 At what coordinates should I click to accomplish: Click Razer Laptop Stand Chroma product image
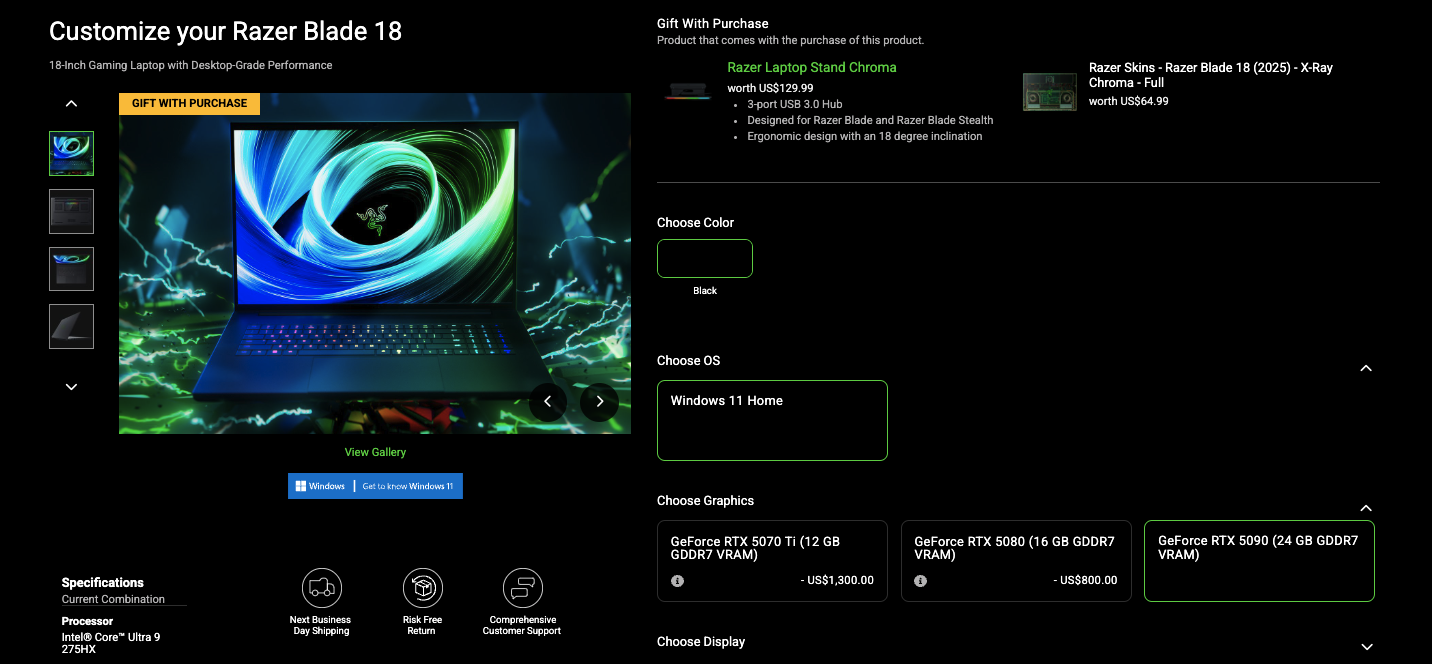[688, 92]
